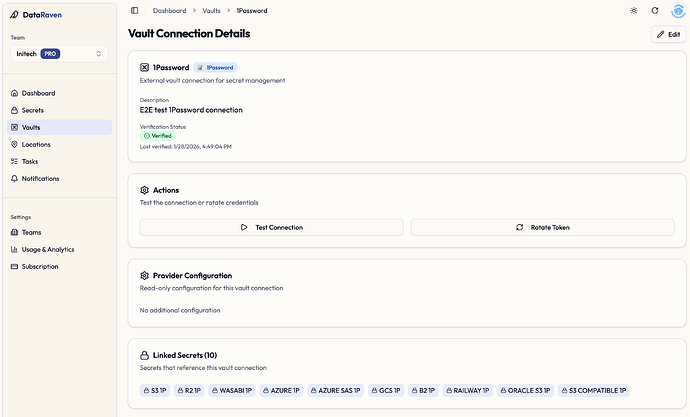Click the Edit button

[668, 34]
